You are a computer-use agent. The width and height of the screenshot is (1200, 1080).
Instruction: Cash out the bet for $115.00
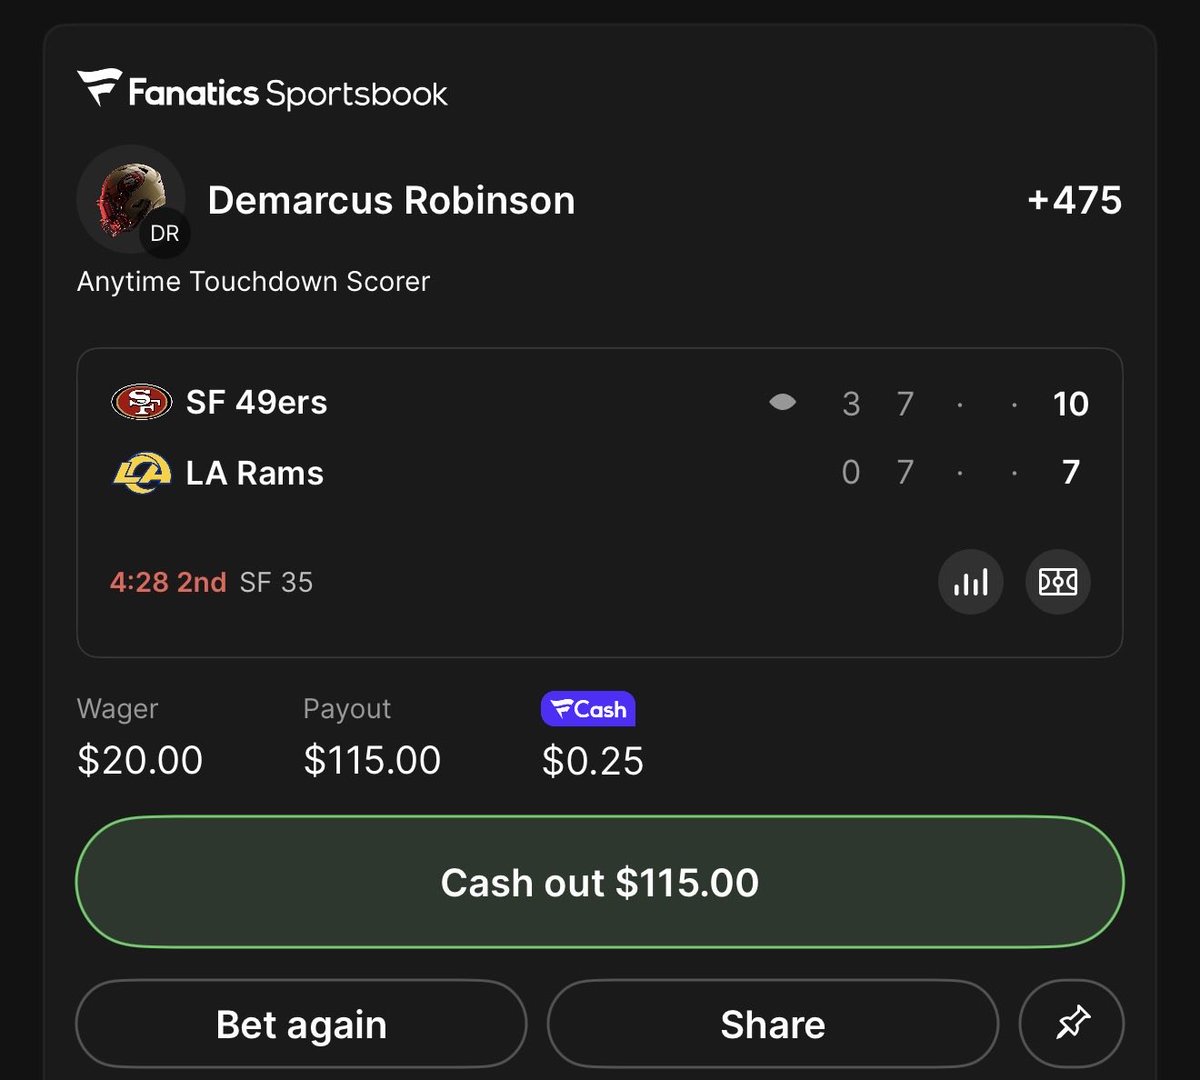click(x=600, y=882)
